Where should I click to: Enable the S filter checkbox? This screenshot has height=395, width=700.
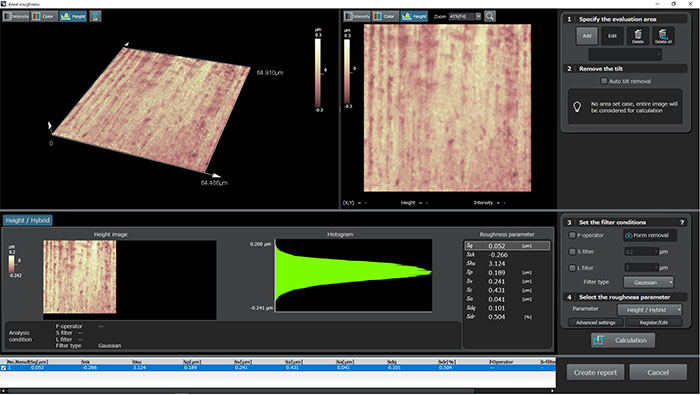[572, 252]
